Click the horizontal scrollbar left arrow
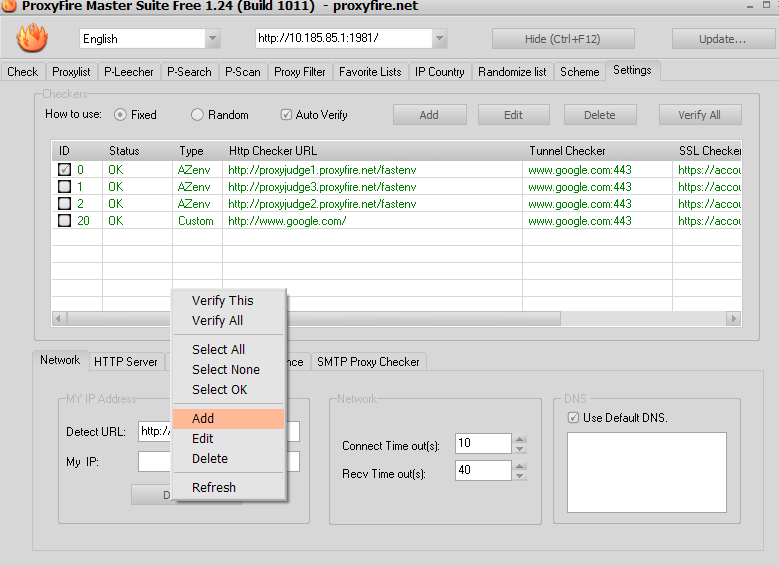The height and width of the screenshot is (566, 779). point(59,319)
